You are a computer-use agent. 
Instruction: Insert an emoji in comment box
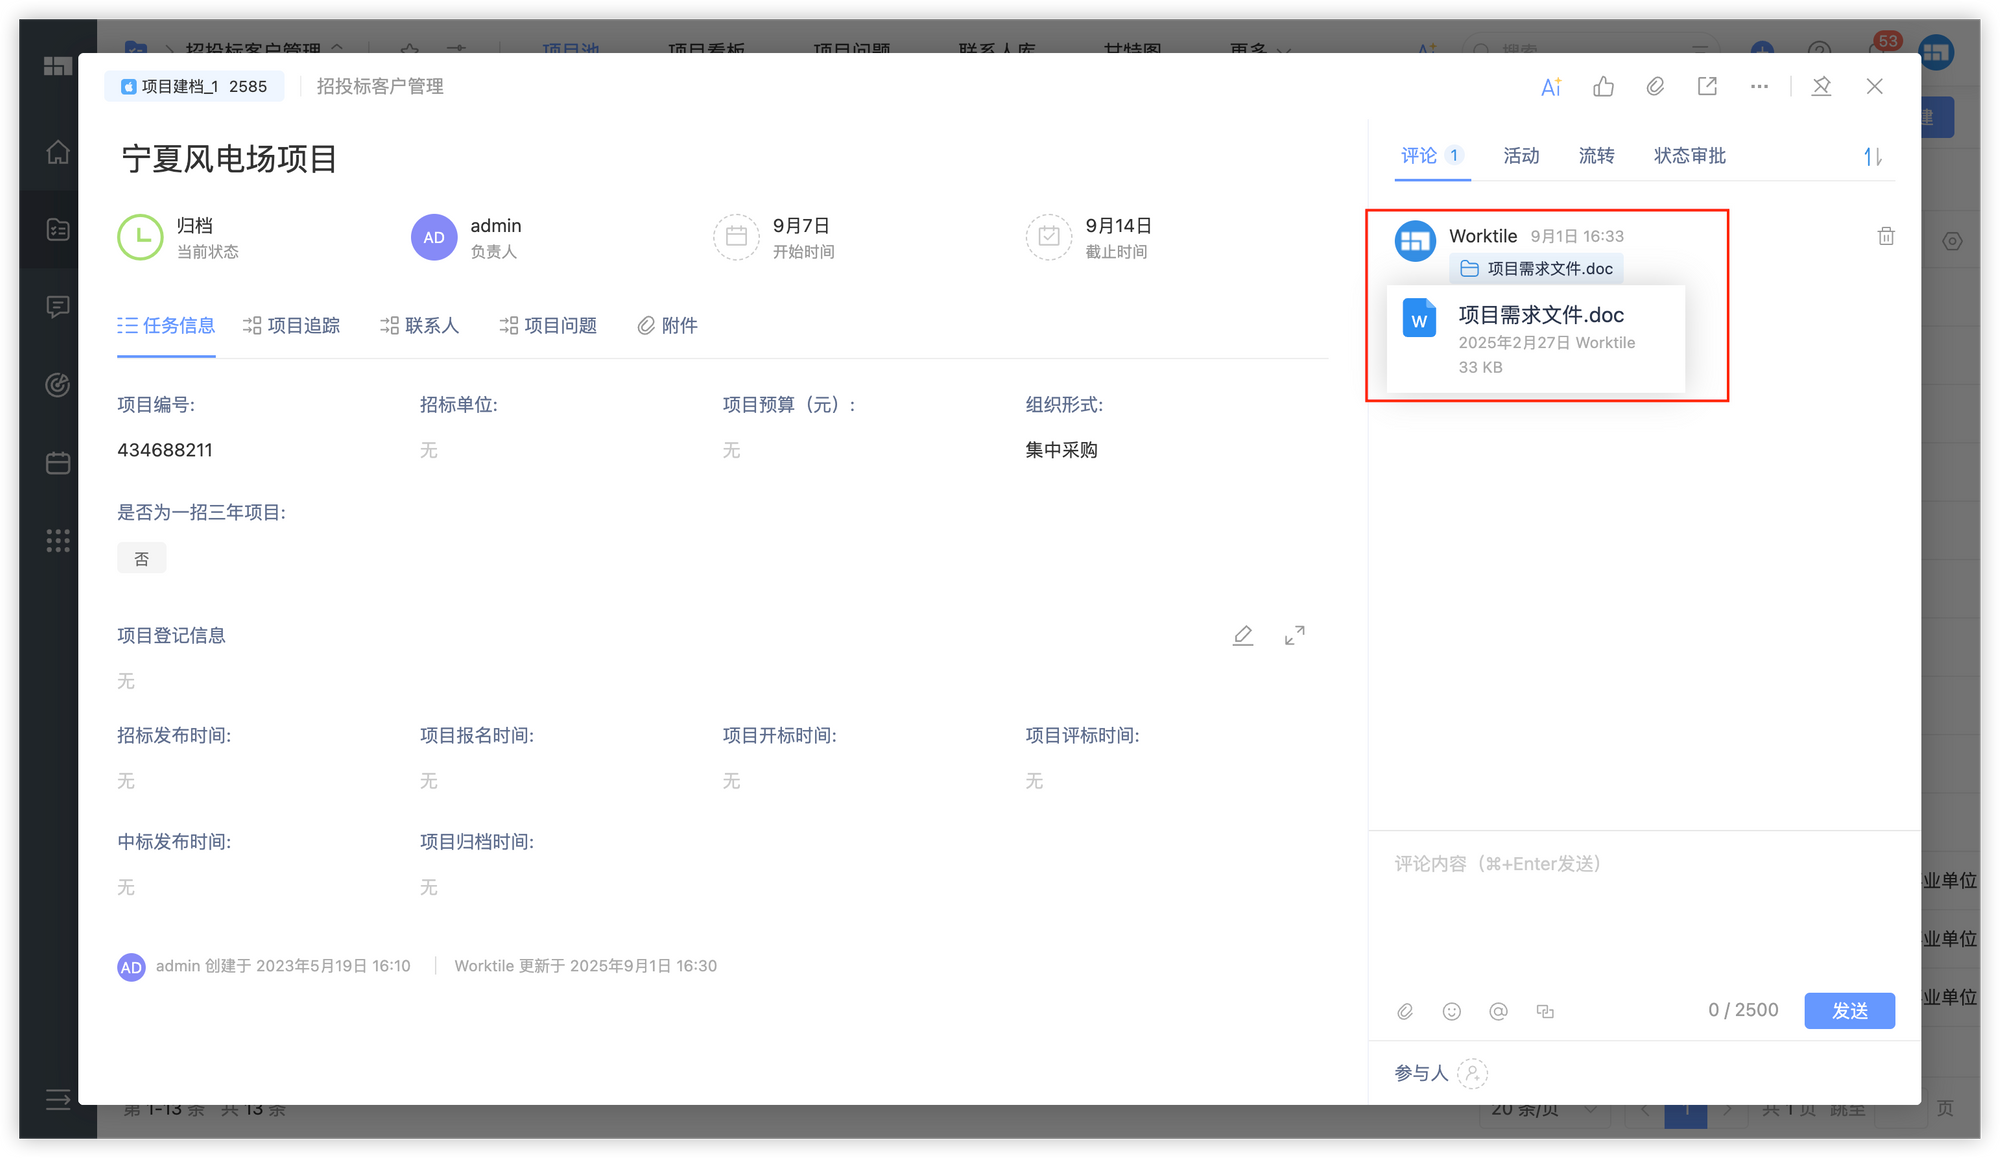pos(1451,1012)
